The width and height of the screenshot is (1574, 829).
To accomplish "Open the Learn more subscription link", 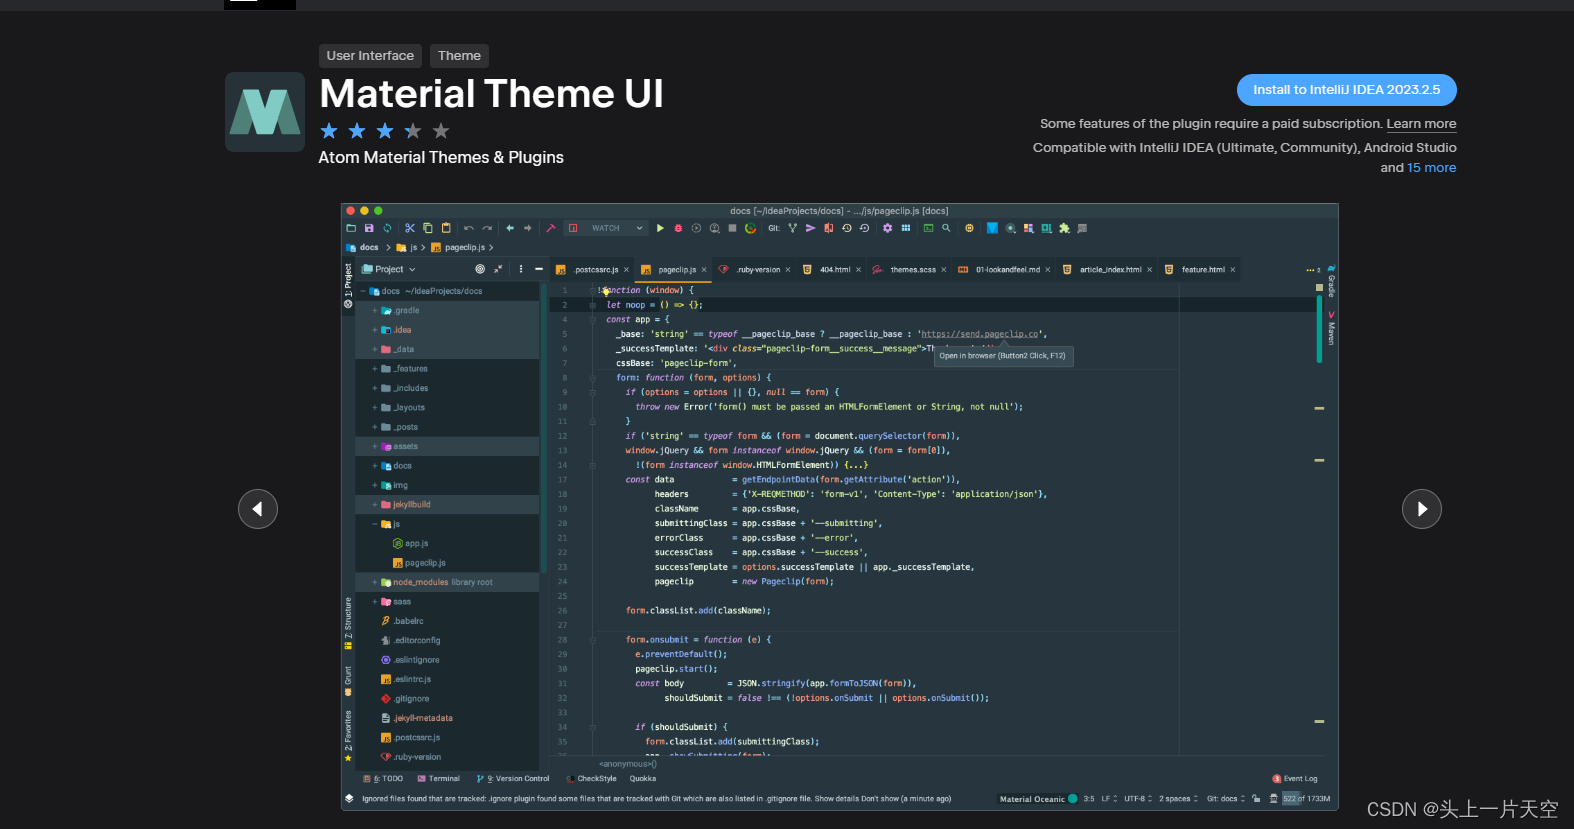I will tap(1421, 124).
